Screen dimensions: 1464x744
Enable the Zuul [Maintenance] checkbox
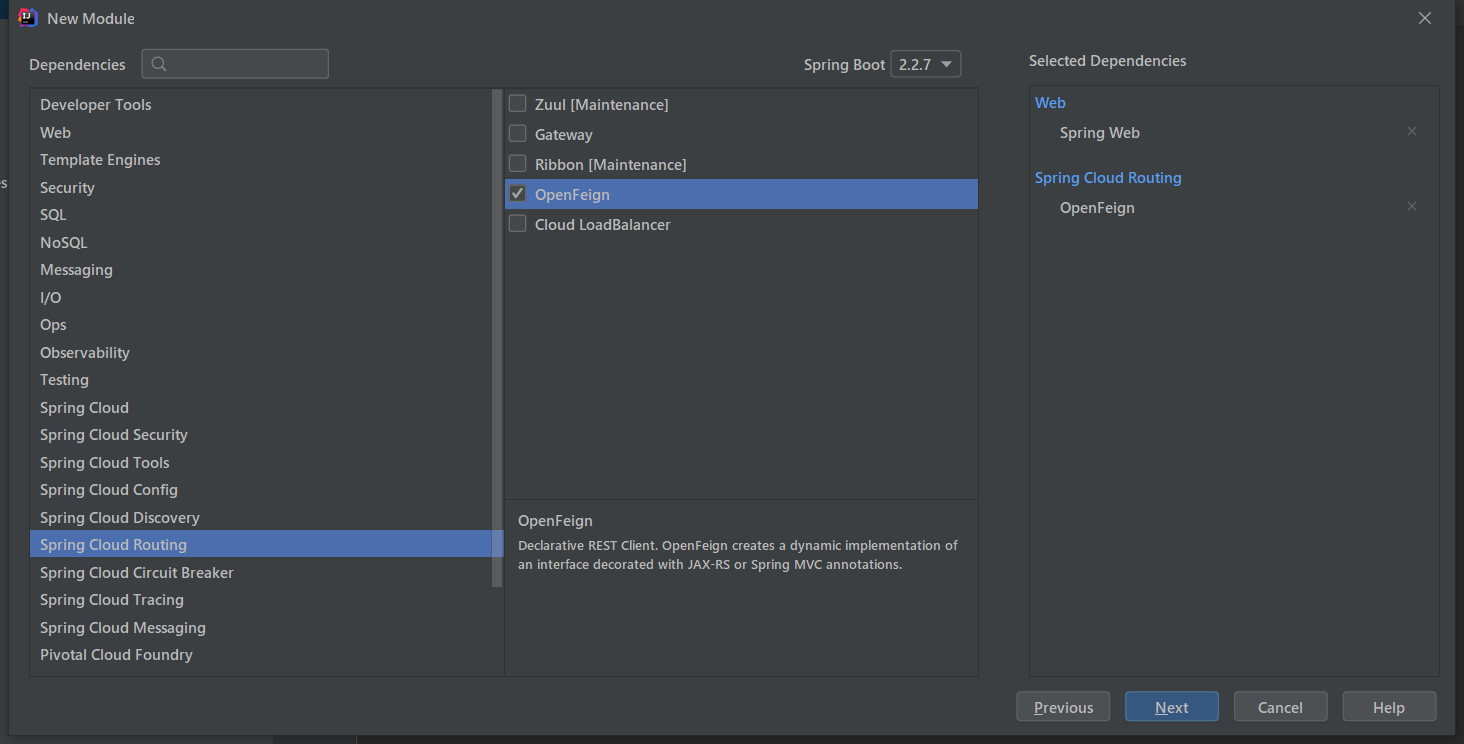pos(517,103)
